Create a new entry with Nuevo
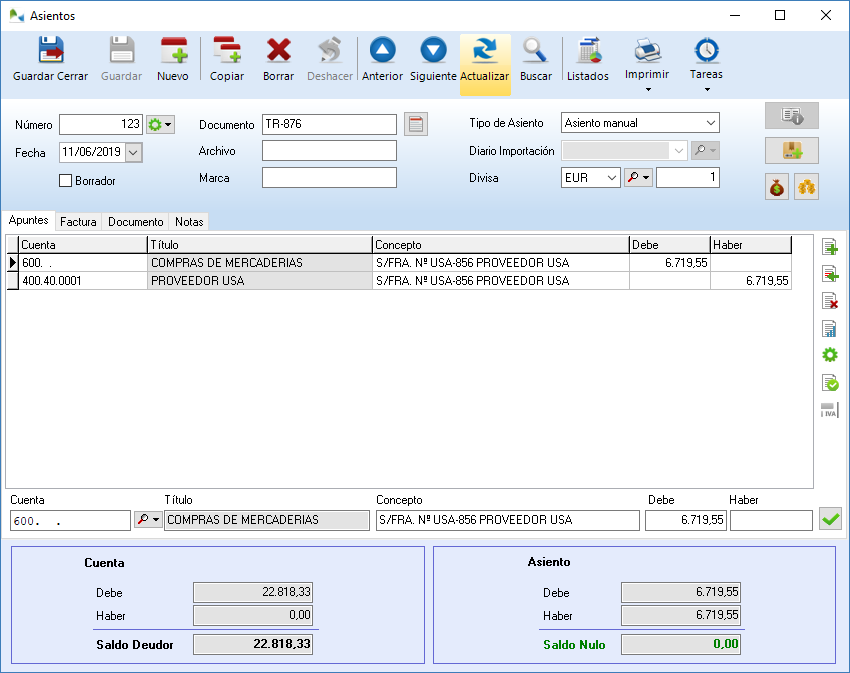Image resolution: width=850 pixels, height=673 pixels. [x=173, y=60]
